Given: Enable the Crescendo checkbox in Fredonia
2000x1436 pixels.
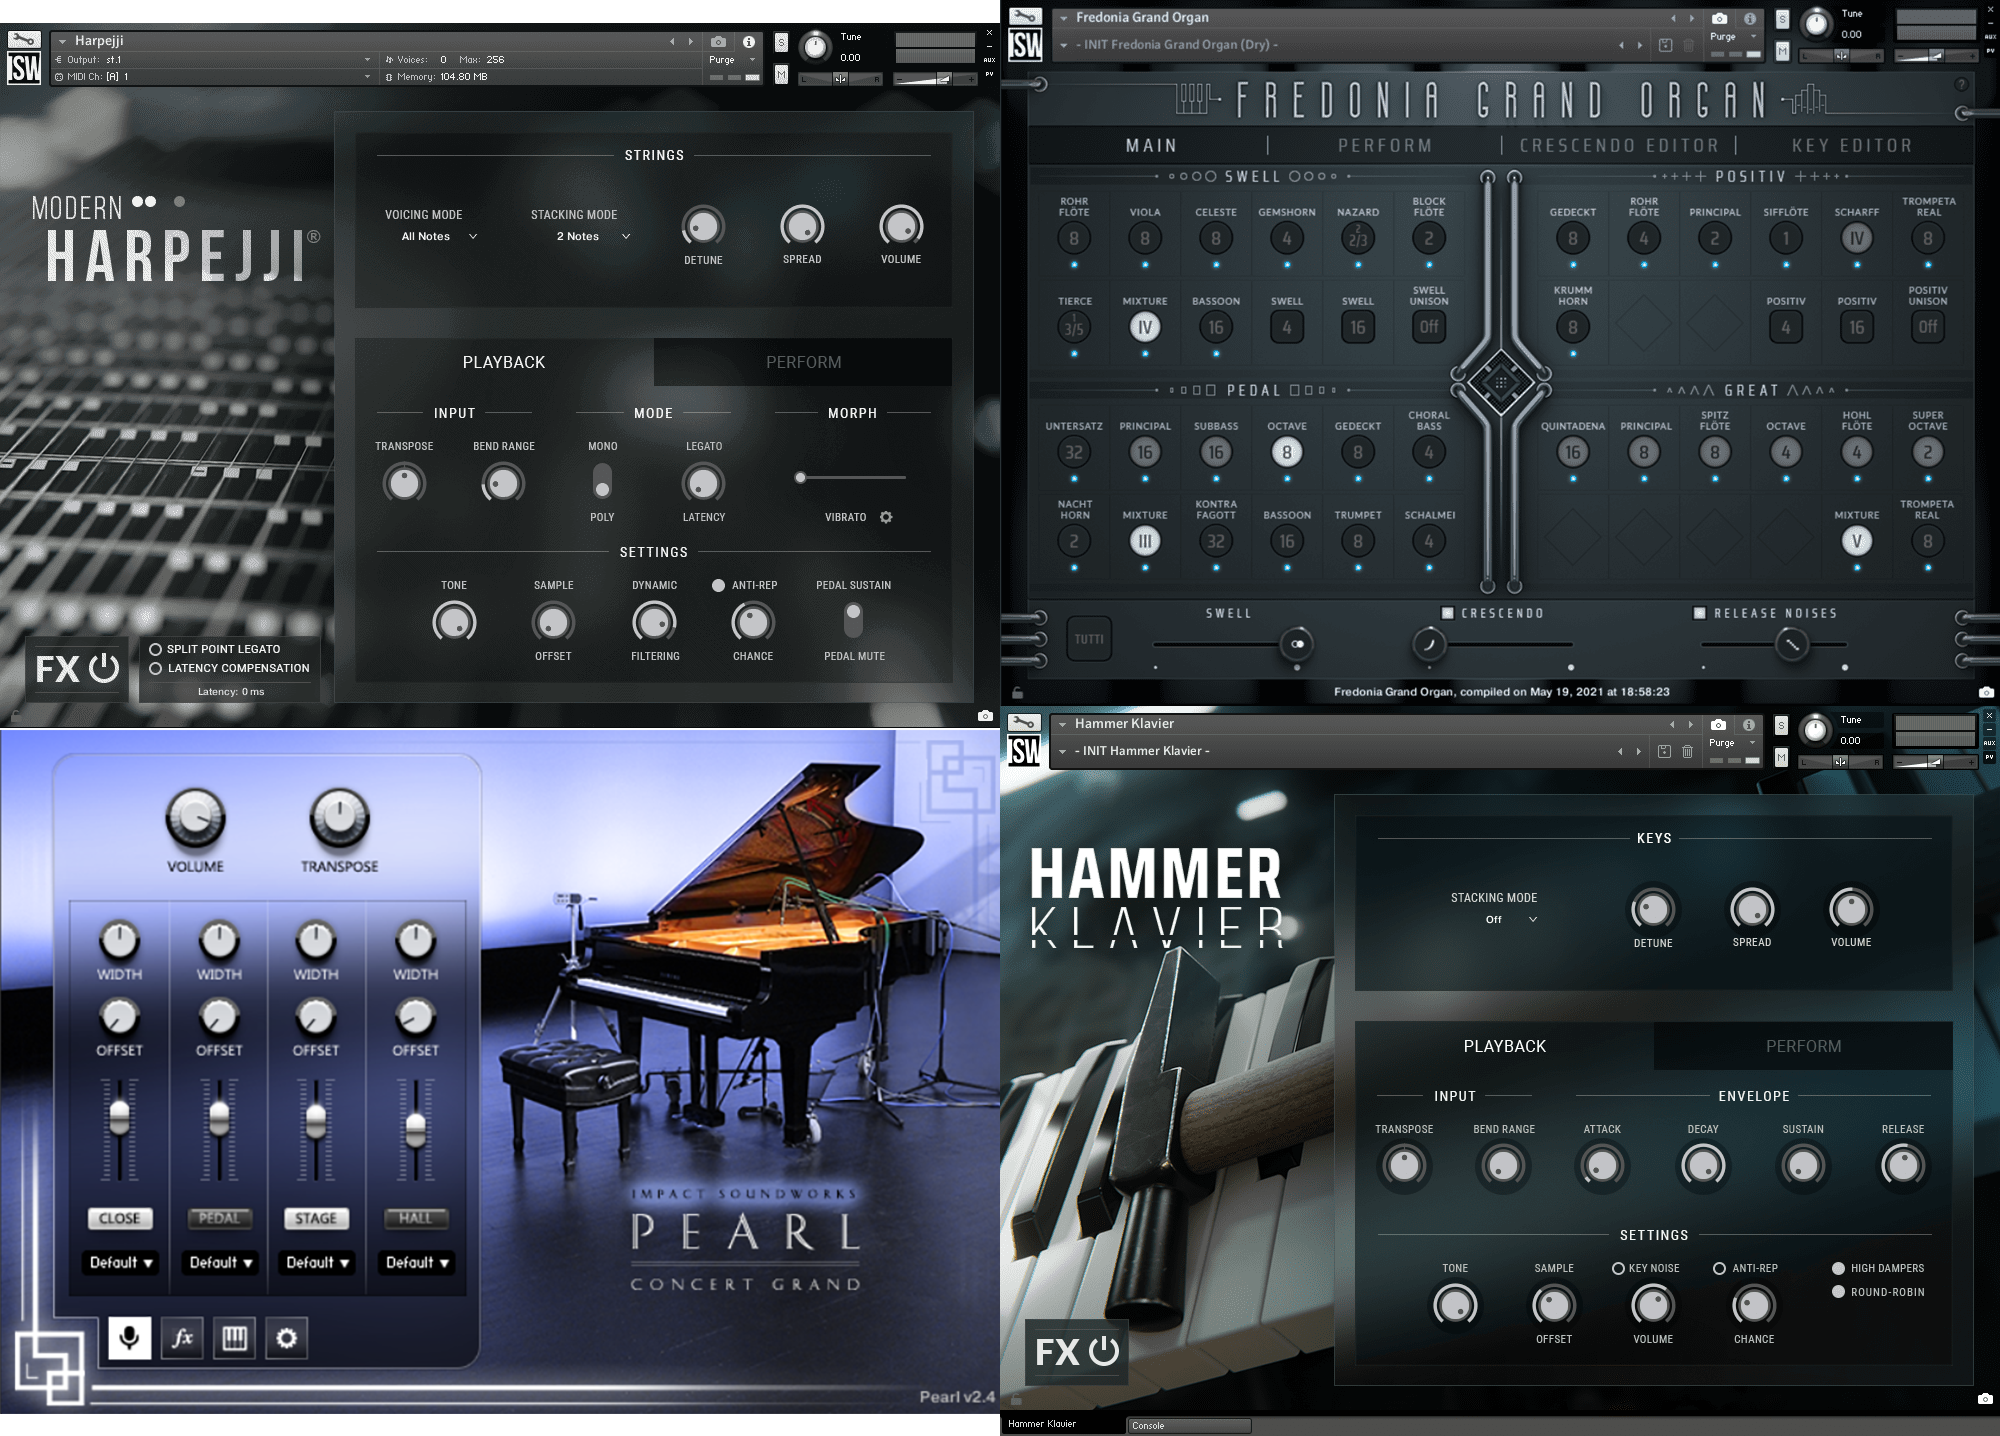Looking at the screenshot, I should click(1446, 613).
